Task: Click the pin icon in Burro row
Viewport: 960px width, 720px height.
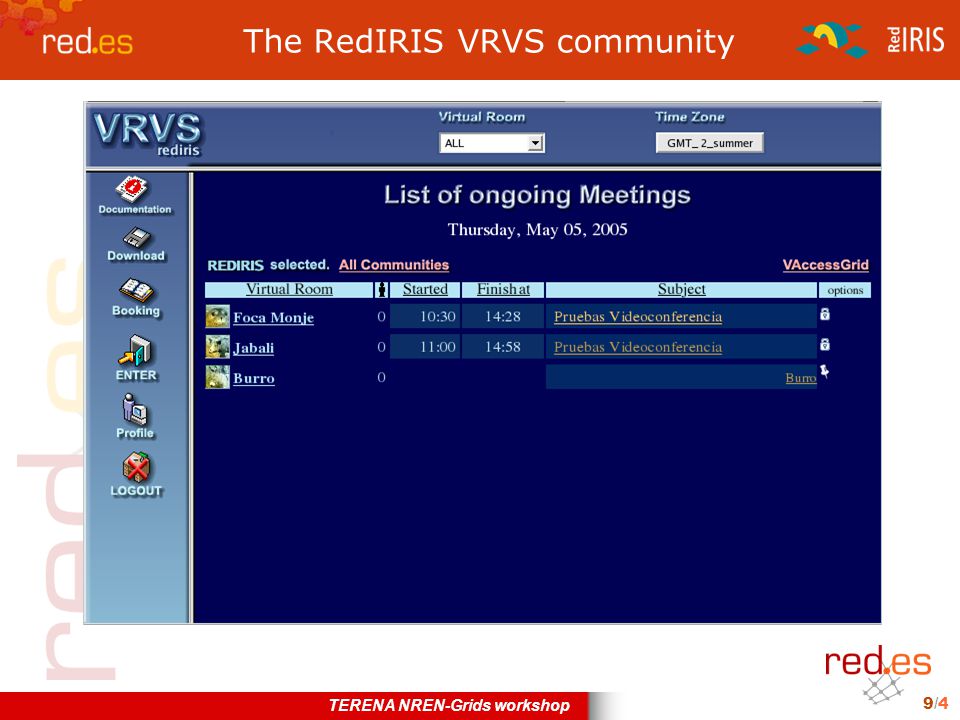Action: click(x=825, y=372)
